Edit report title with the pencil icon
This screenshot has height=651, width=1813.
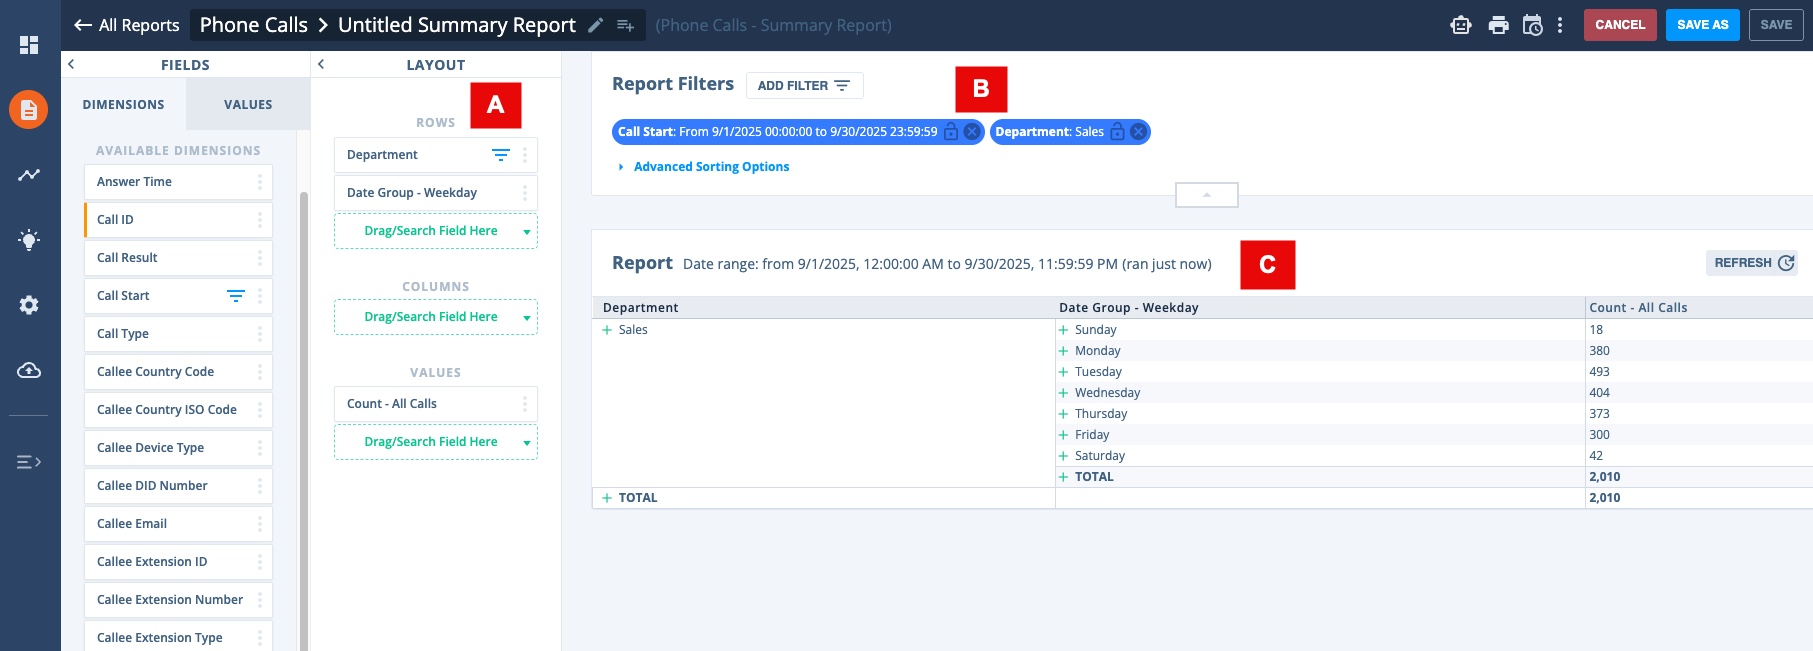pyautogui.click(x=595, y=25)
